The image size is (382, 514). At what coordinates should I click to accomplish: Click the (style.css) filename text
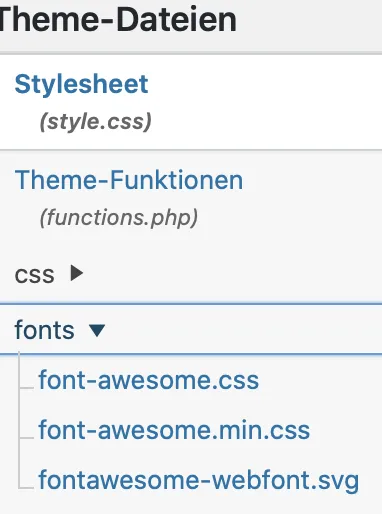96,122
